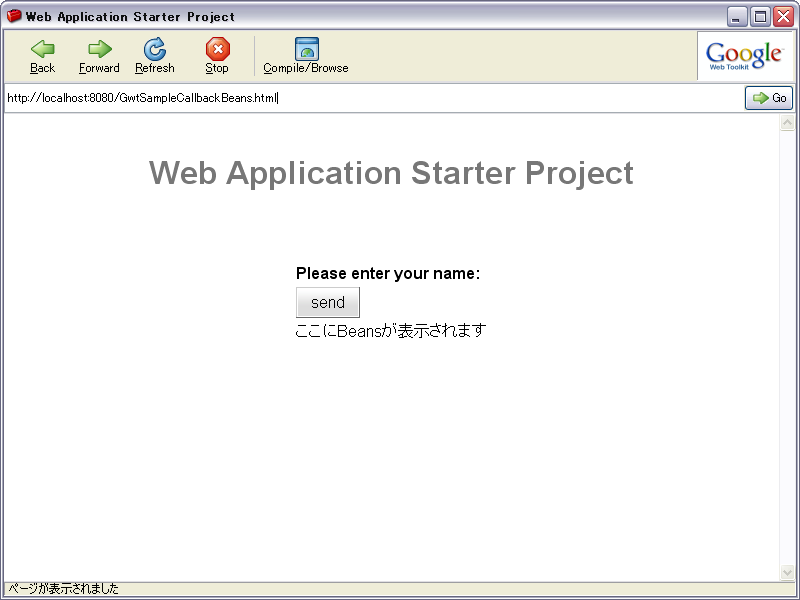Click the Back navigation arrow icon
The width and height of the screenshot is (800, 600).
tap(41, 48)
